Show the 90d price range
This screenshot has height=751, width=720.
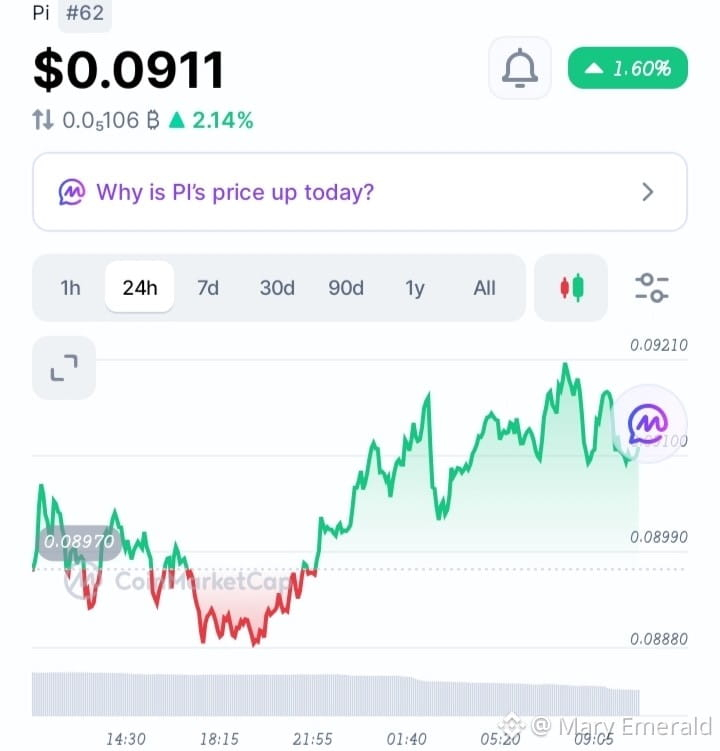pyautogui.click(x=346, y=288)
